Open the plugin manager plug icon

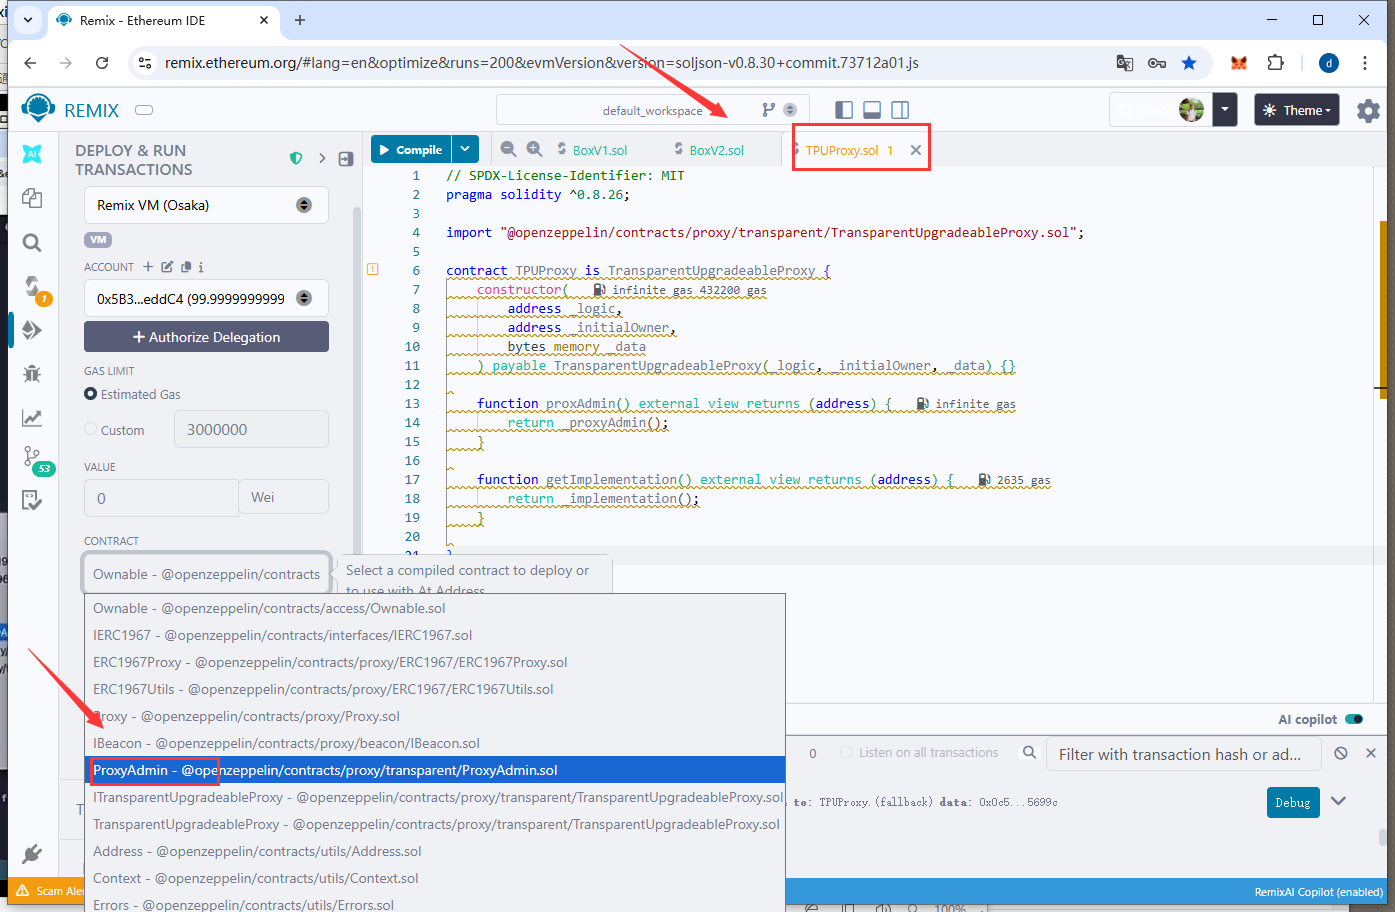32,854
